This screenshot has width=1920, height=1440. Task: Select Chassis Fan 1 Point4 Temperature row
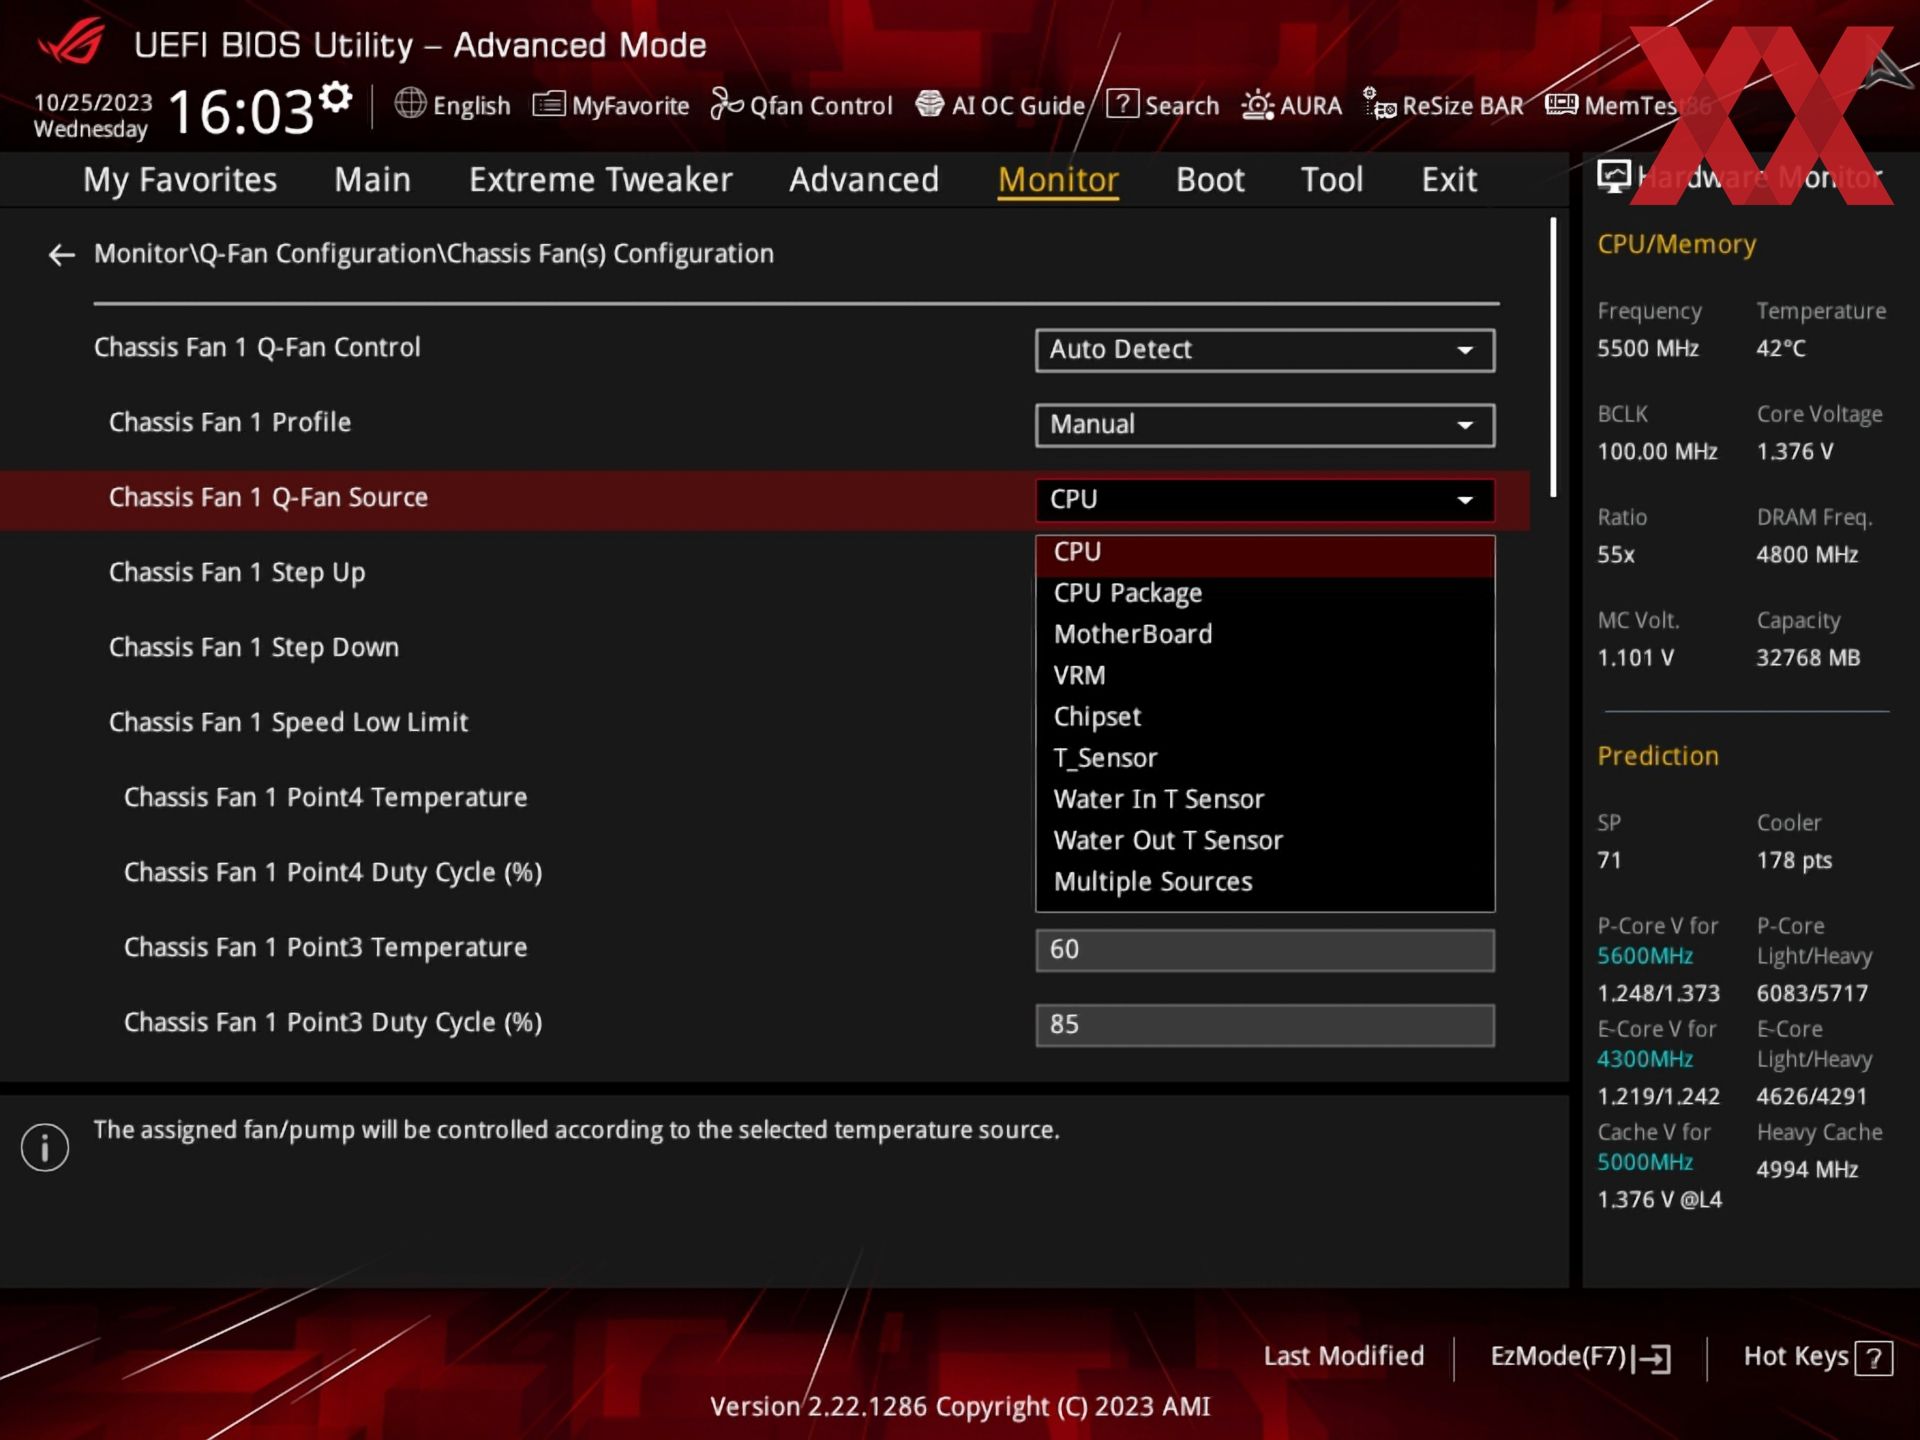tap(325, 798)
